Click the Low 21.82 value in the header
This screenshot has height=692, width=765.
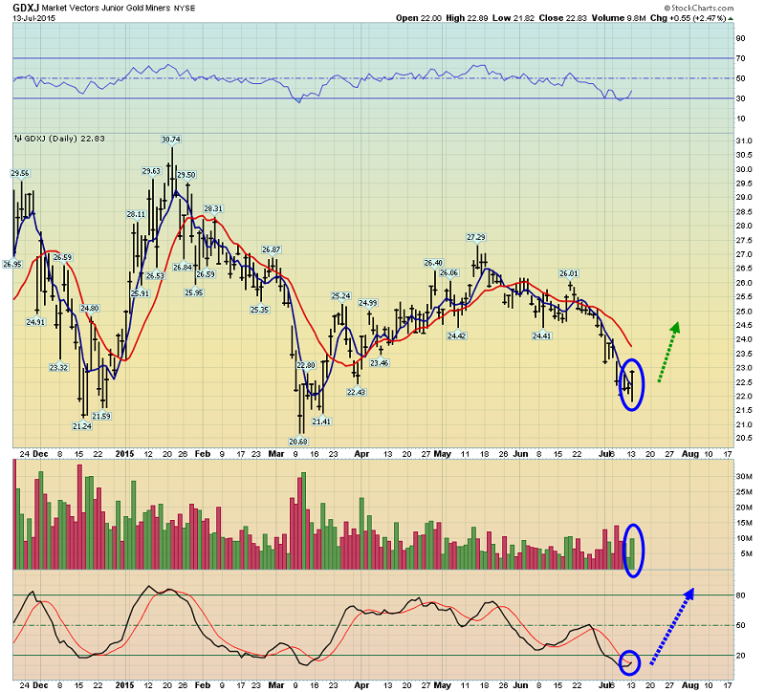point(513,18)
